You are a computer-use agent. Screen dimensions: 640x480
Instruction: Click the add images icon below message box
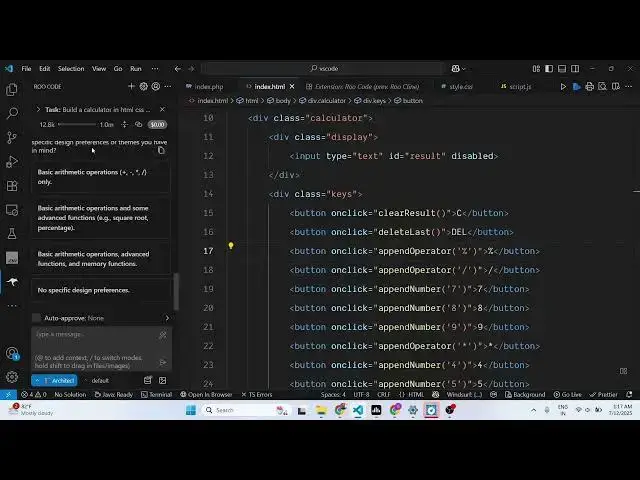[162, 380]
